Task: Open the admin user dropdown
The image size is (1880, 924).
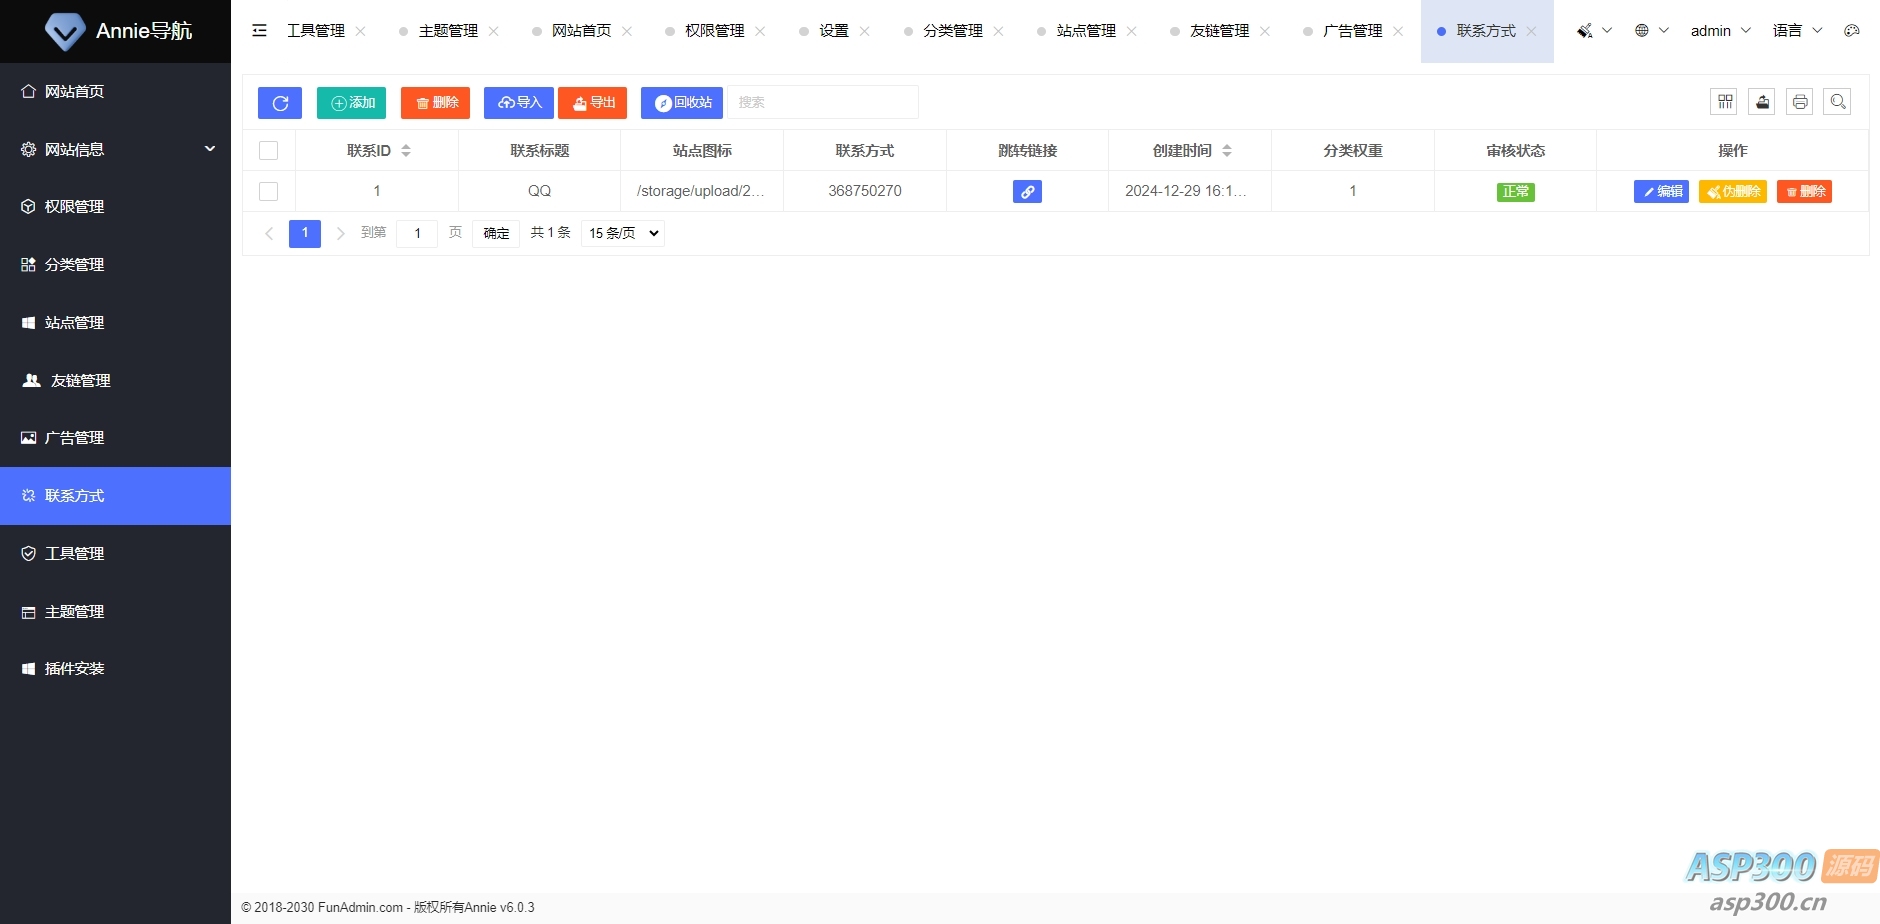Action: [1720, 31]
